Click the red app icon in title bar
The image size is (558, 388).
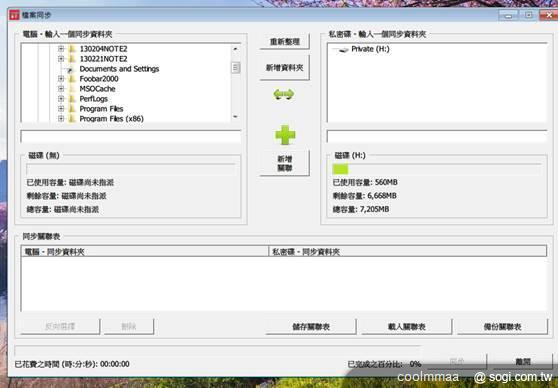(14, 15)
